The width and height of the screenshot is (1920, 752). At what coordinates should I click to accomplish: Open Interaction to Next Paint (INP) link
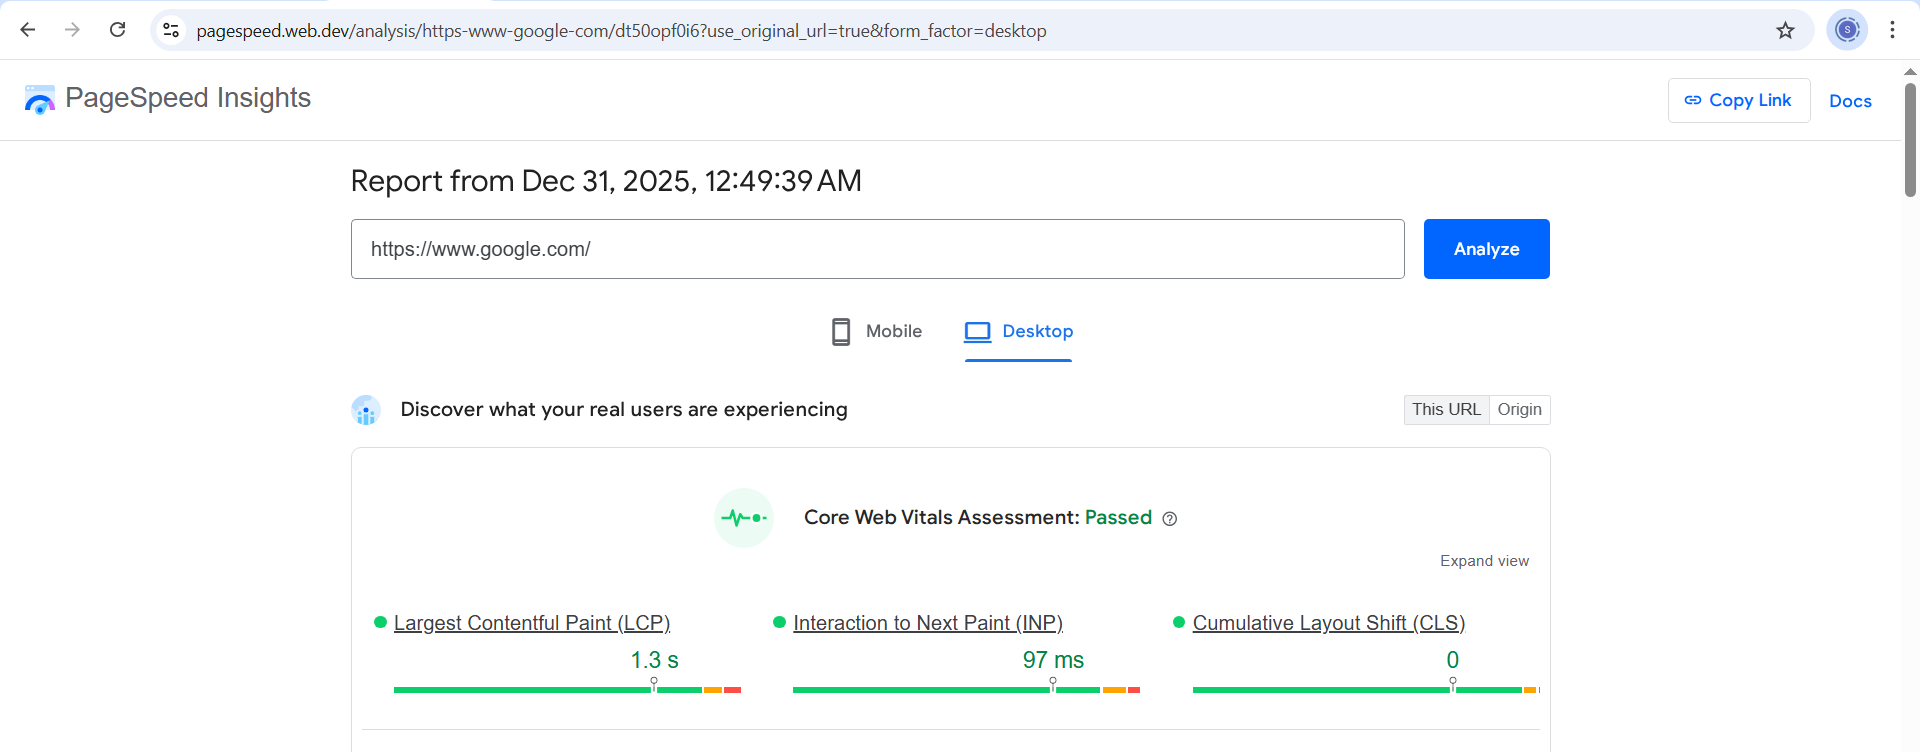coord(928,623)
